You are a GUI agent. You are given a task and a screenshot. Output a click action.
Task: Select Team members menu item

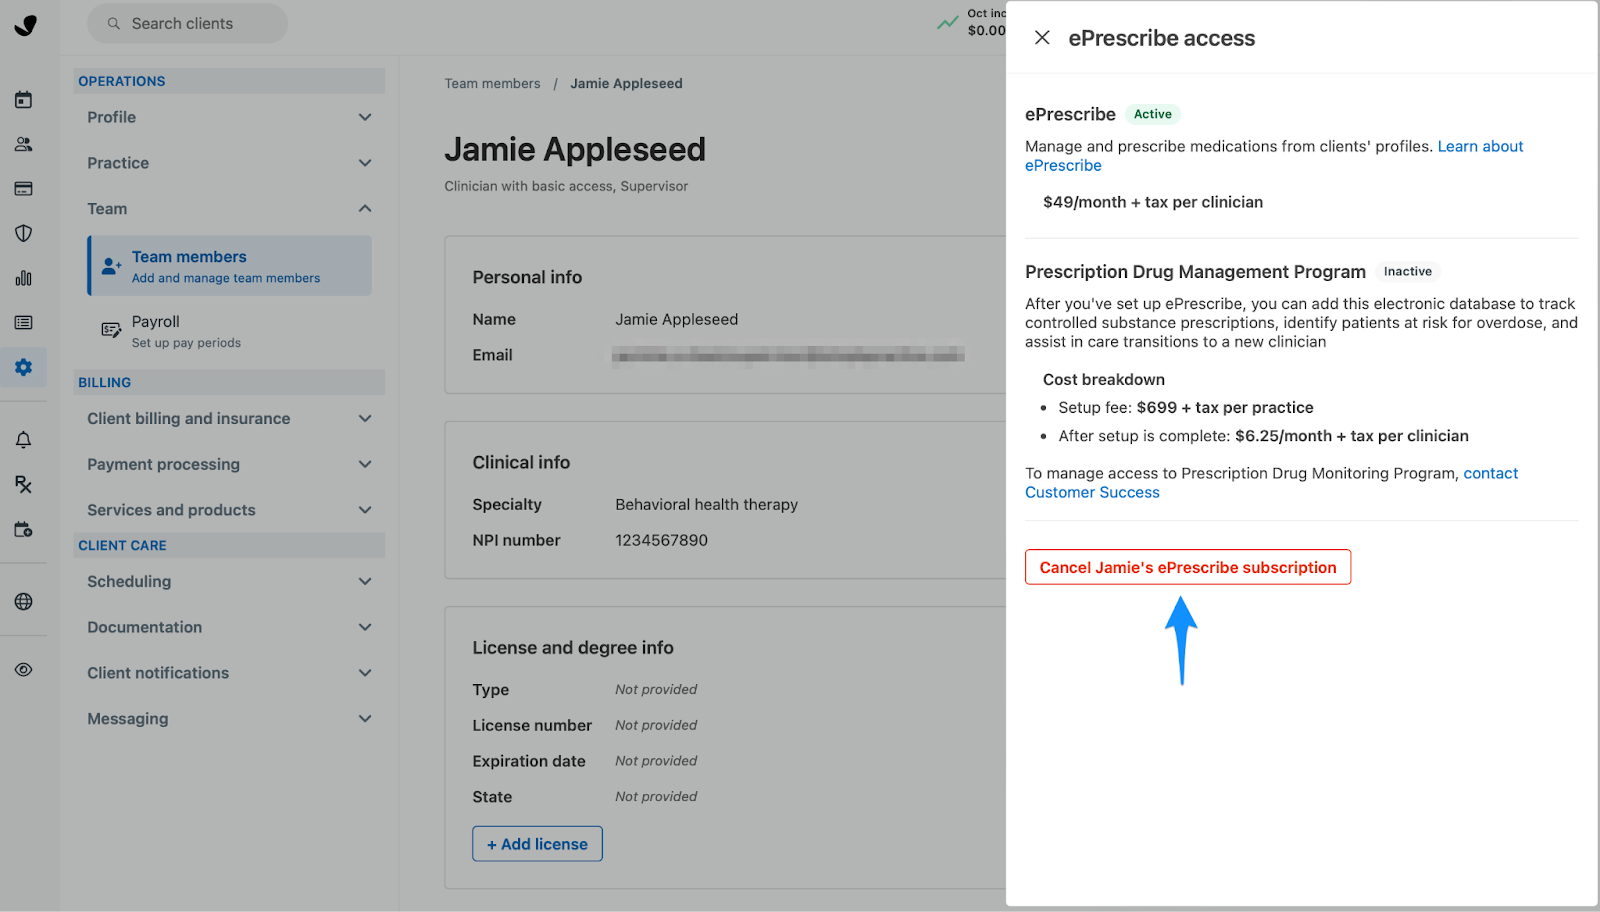(x=229, y=266)
